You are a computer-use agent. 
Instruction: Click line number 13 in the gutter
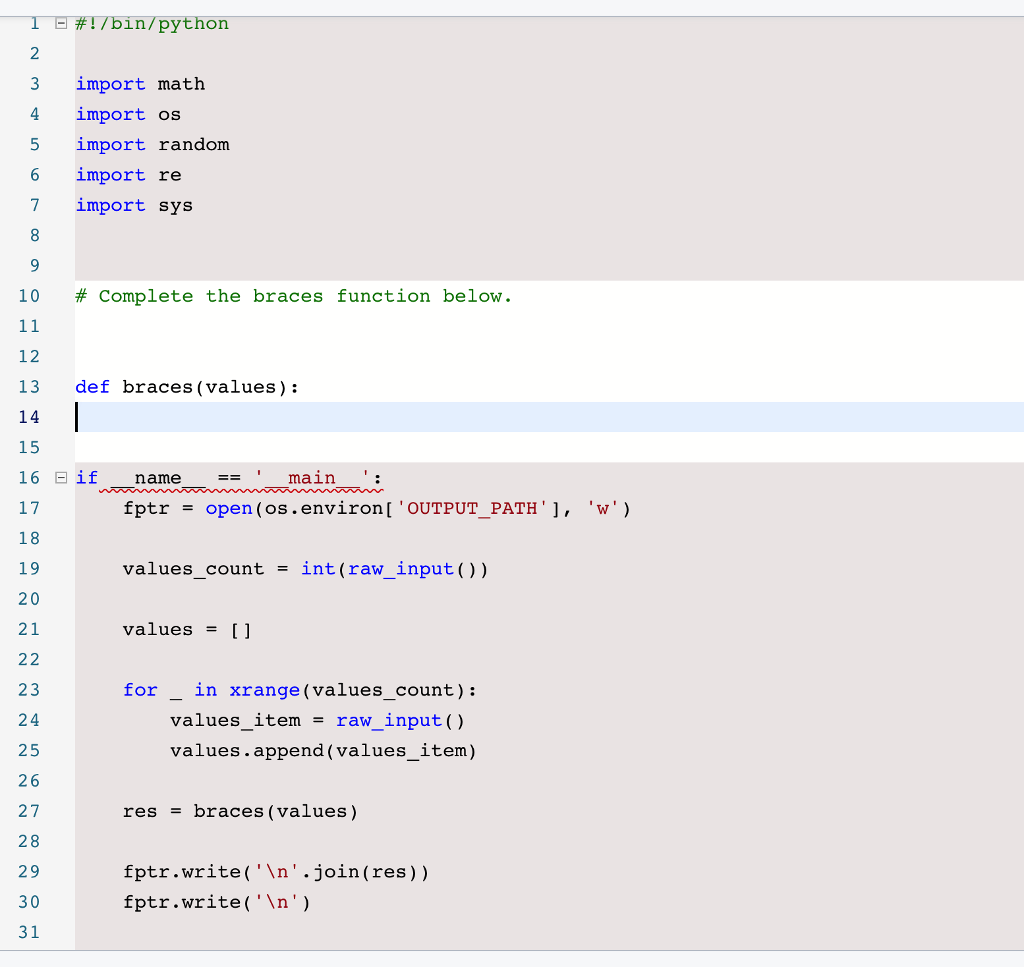coord(28,387)
